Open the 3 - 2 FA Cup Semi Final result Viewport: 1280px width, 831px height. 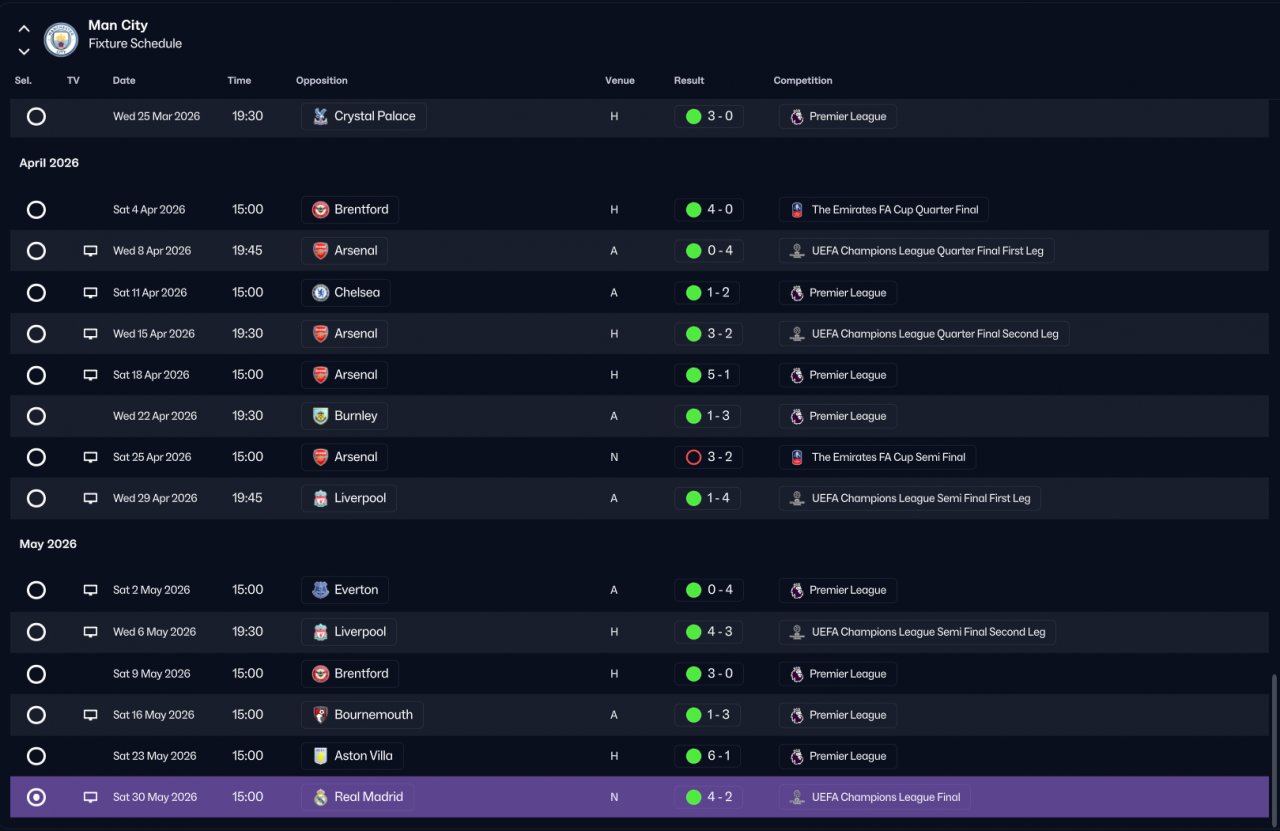coord(709,457)
